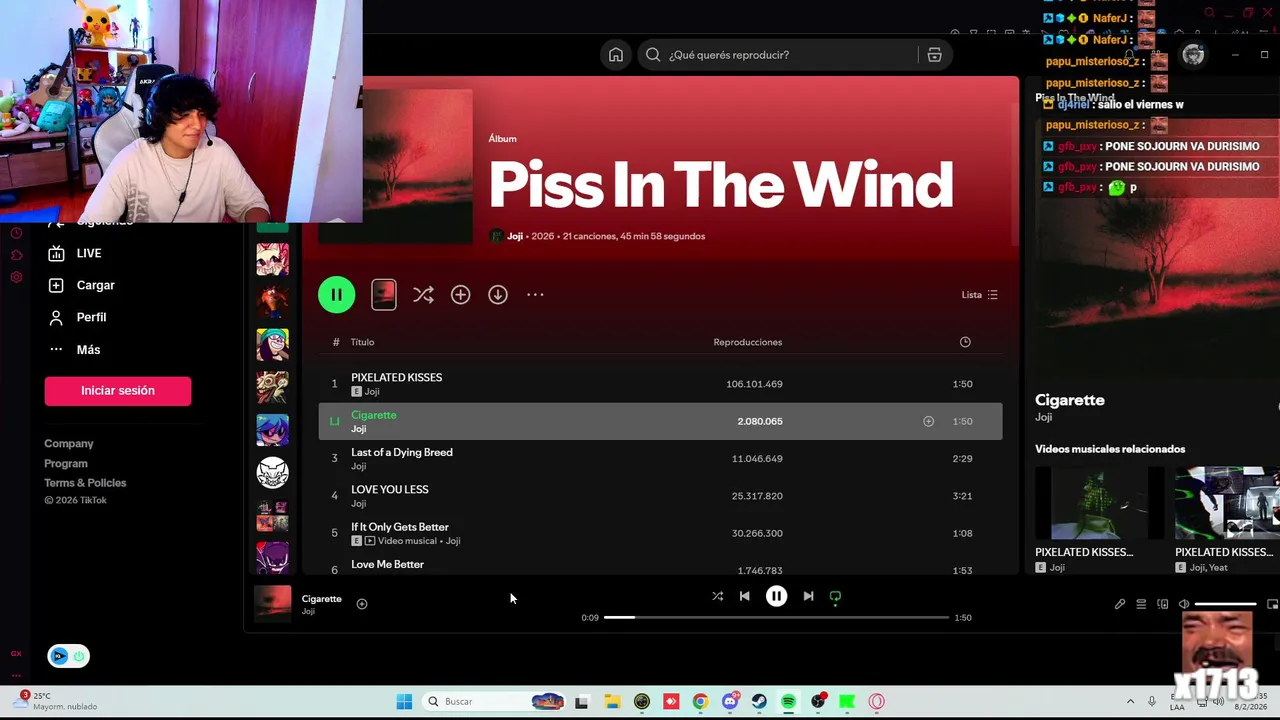Viewport: 1280px width, 720px height.
Task: Add the album to library with plus icon
Action: 460,295
